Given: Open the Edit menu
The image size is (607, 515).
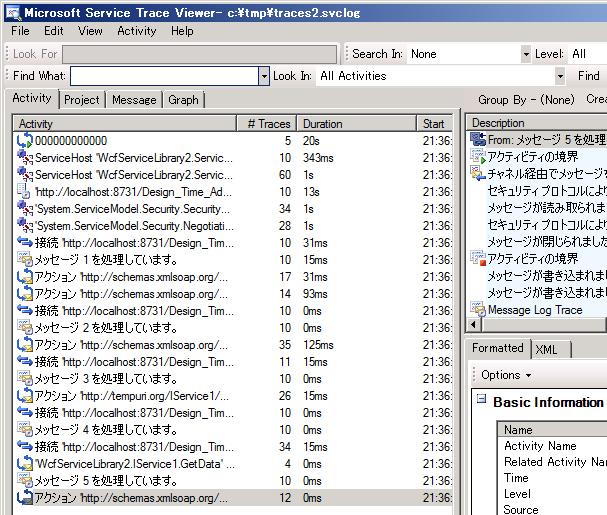Looking at the screenshot, I should [53, 31].
